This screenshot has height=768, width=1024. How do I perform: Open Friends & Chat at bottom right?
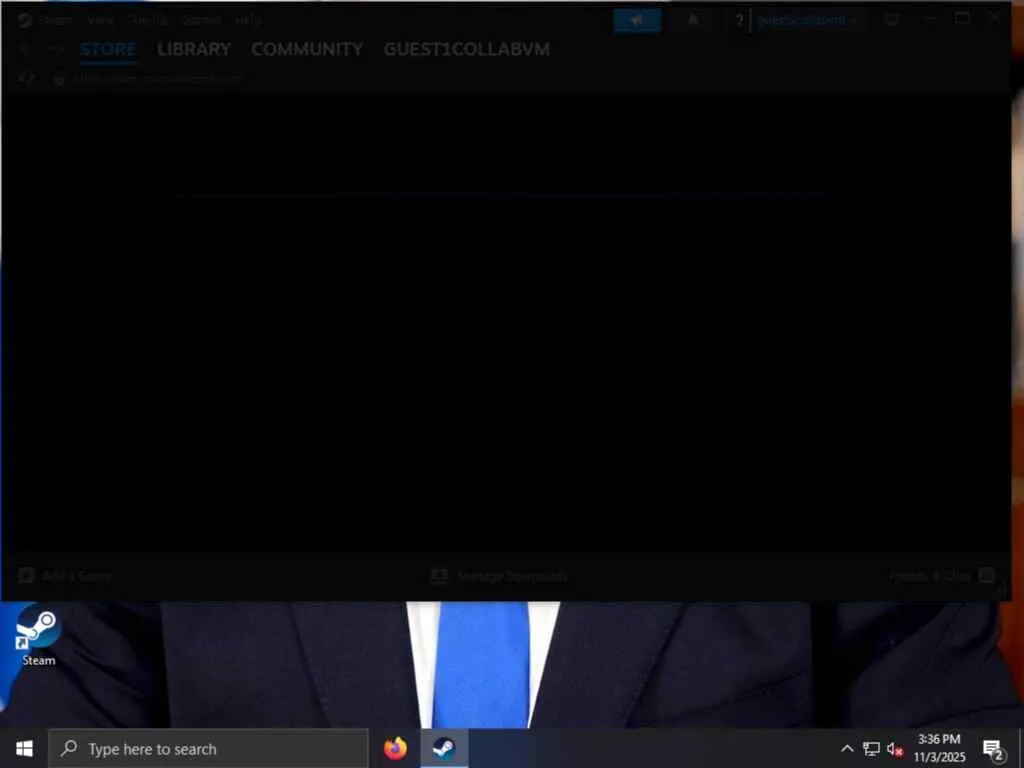pos(941,576)
